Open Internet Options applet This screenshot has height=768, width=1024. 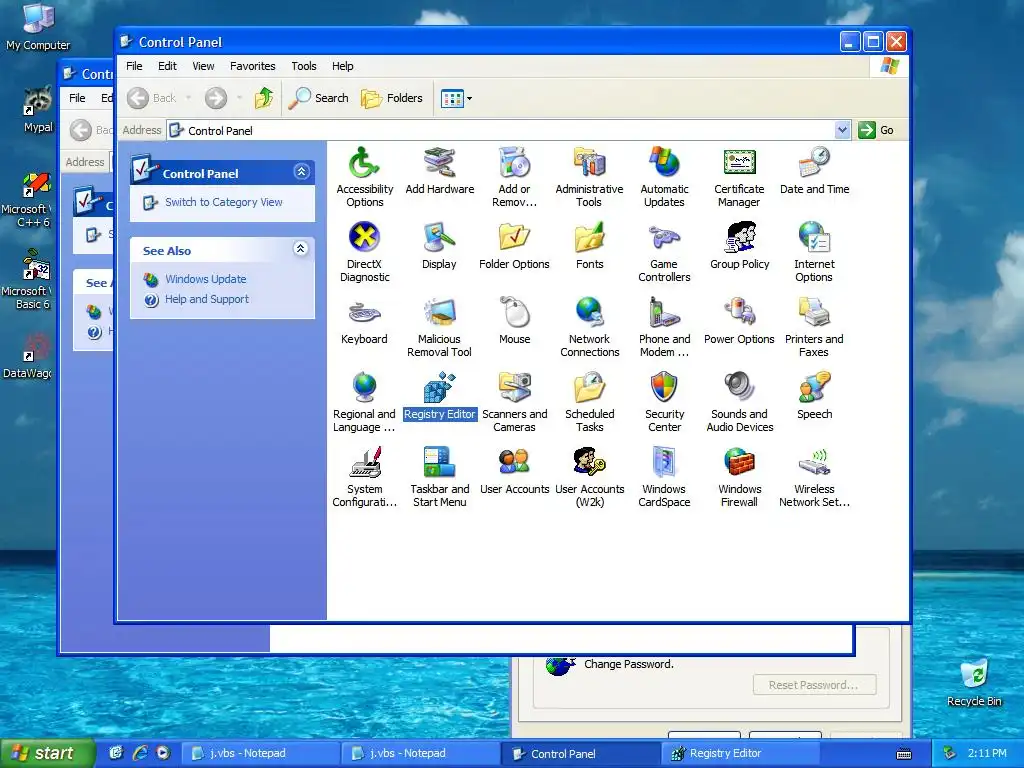click(x=814, y=252)
